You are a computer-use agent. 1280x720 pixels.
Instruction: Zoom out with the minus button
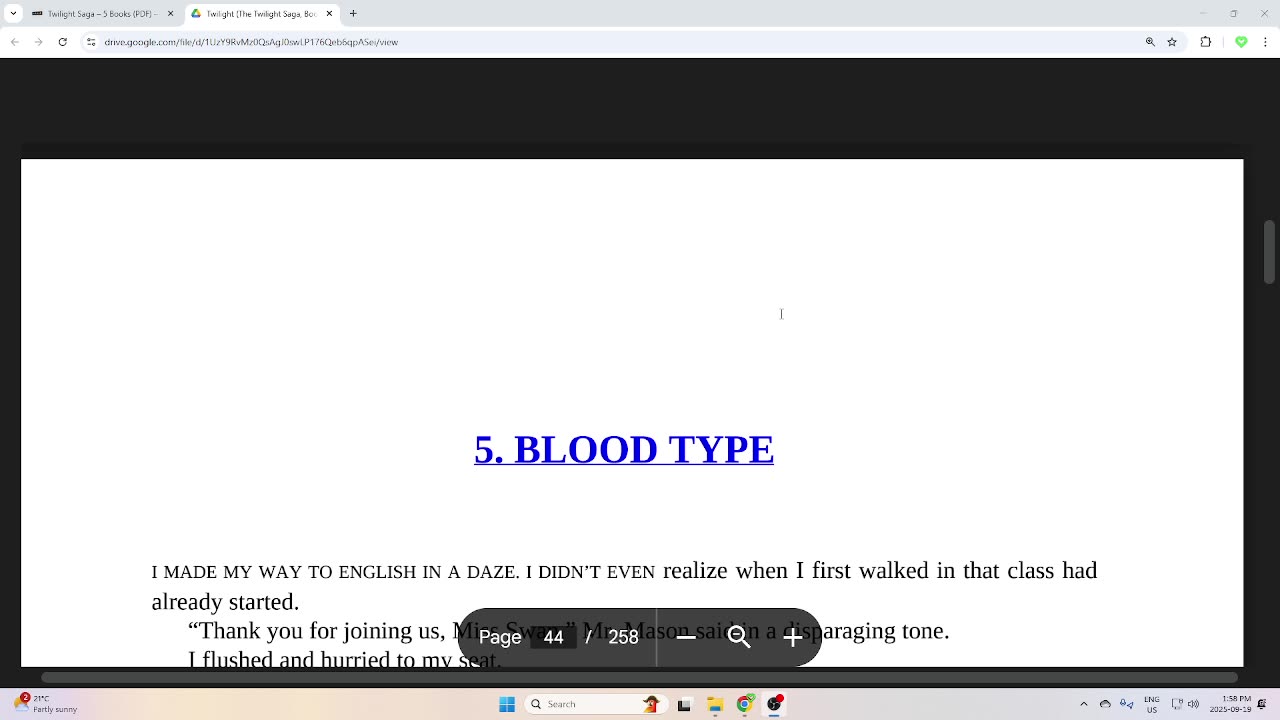tap(686, 637)
